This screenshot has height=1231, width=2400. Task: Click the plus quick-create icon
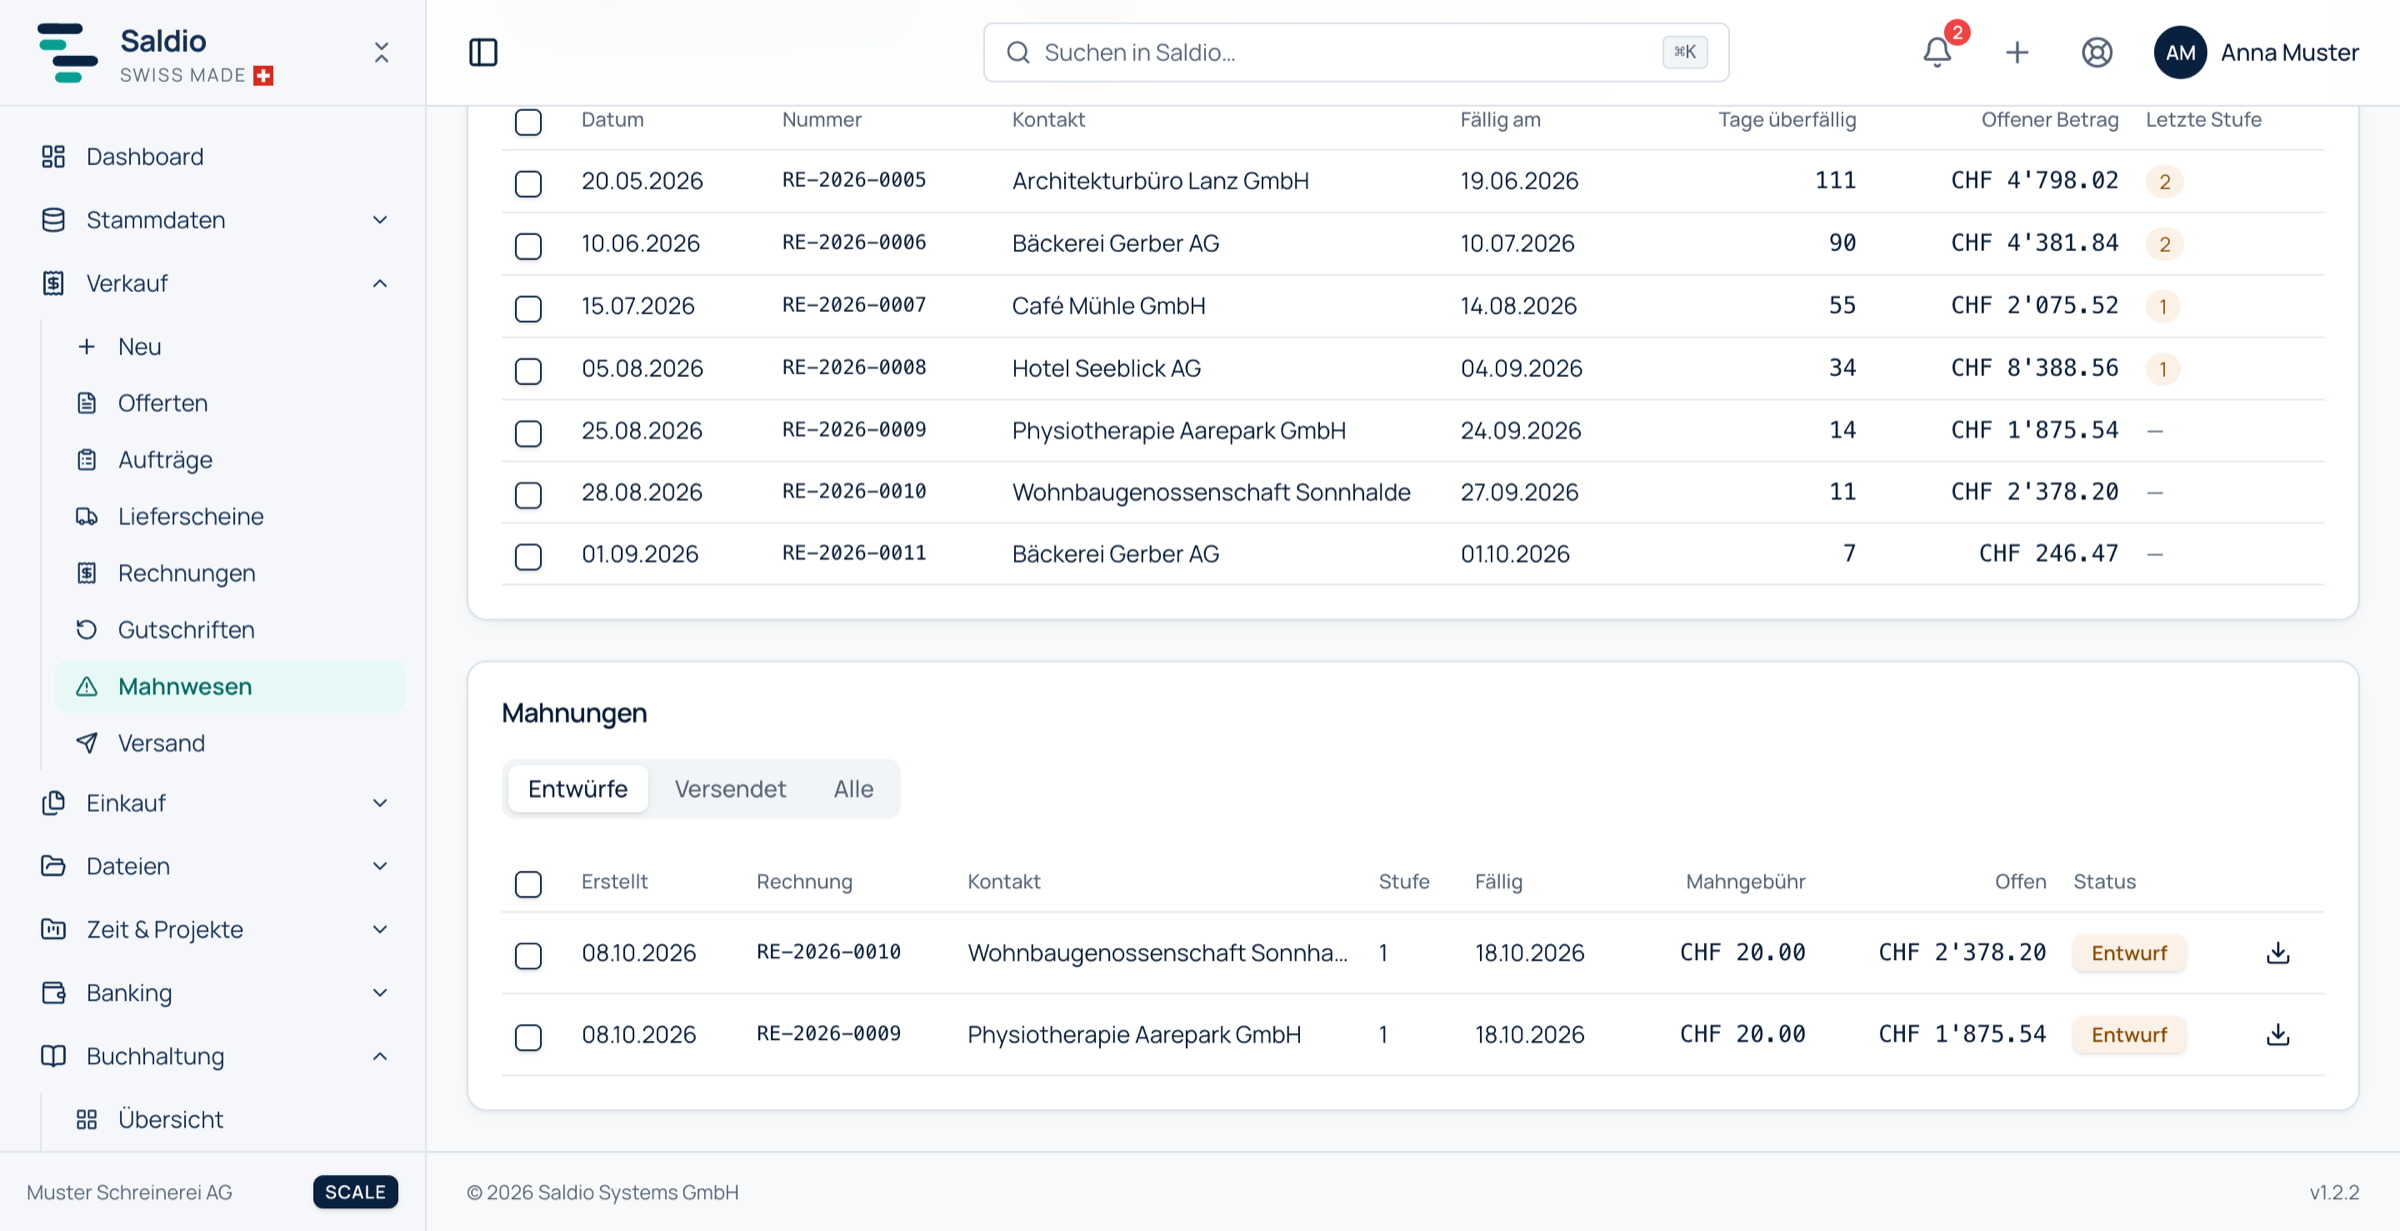(2017, 52)
